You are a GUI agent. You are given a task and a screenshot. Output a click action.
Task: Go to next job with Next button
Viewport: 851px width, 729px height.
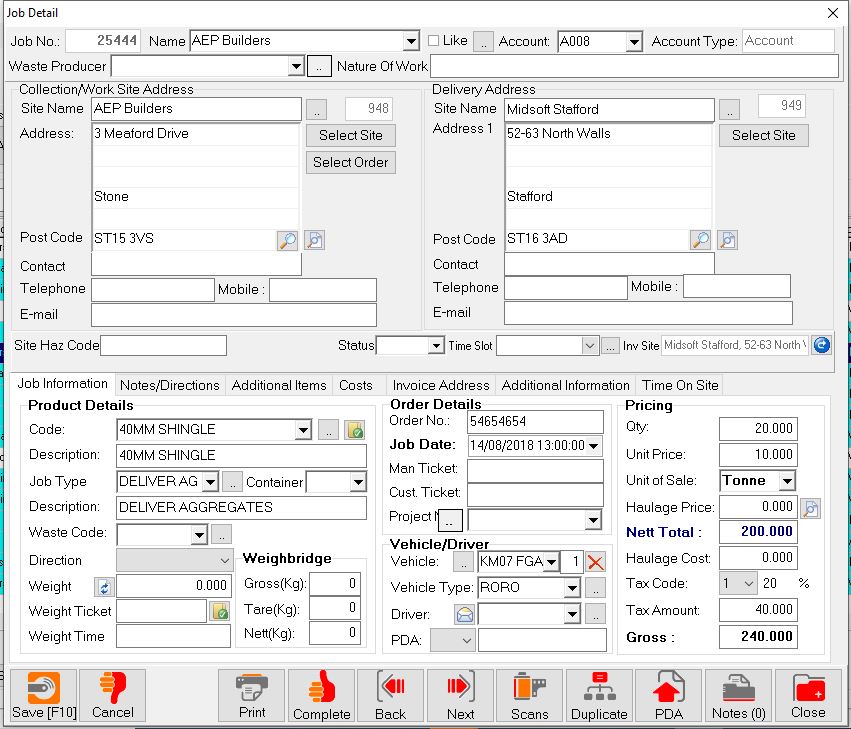coord(460,695)
